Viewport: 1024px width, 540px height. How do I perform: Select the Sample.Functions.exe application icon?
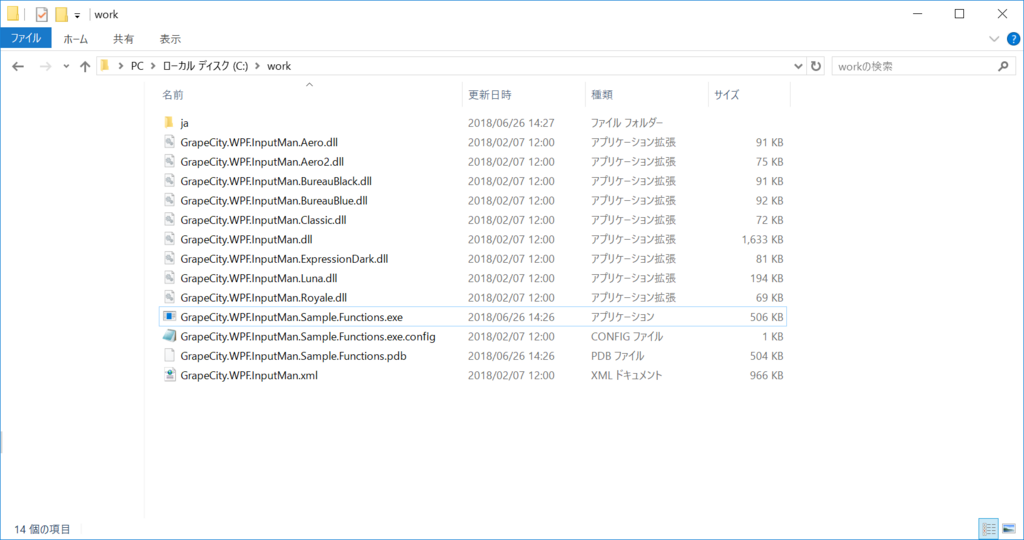169,317
